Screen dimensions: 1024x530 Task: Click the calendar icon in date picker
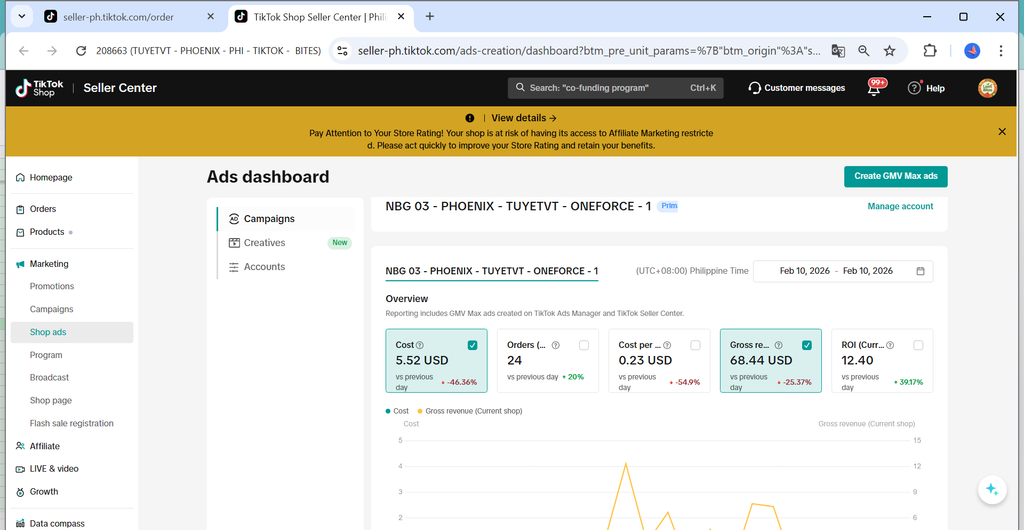(x=920, y=271)
